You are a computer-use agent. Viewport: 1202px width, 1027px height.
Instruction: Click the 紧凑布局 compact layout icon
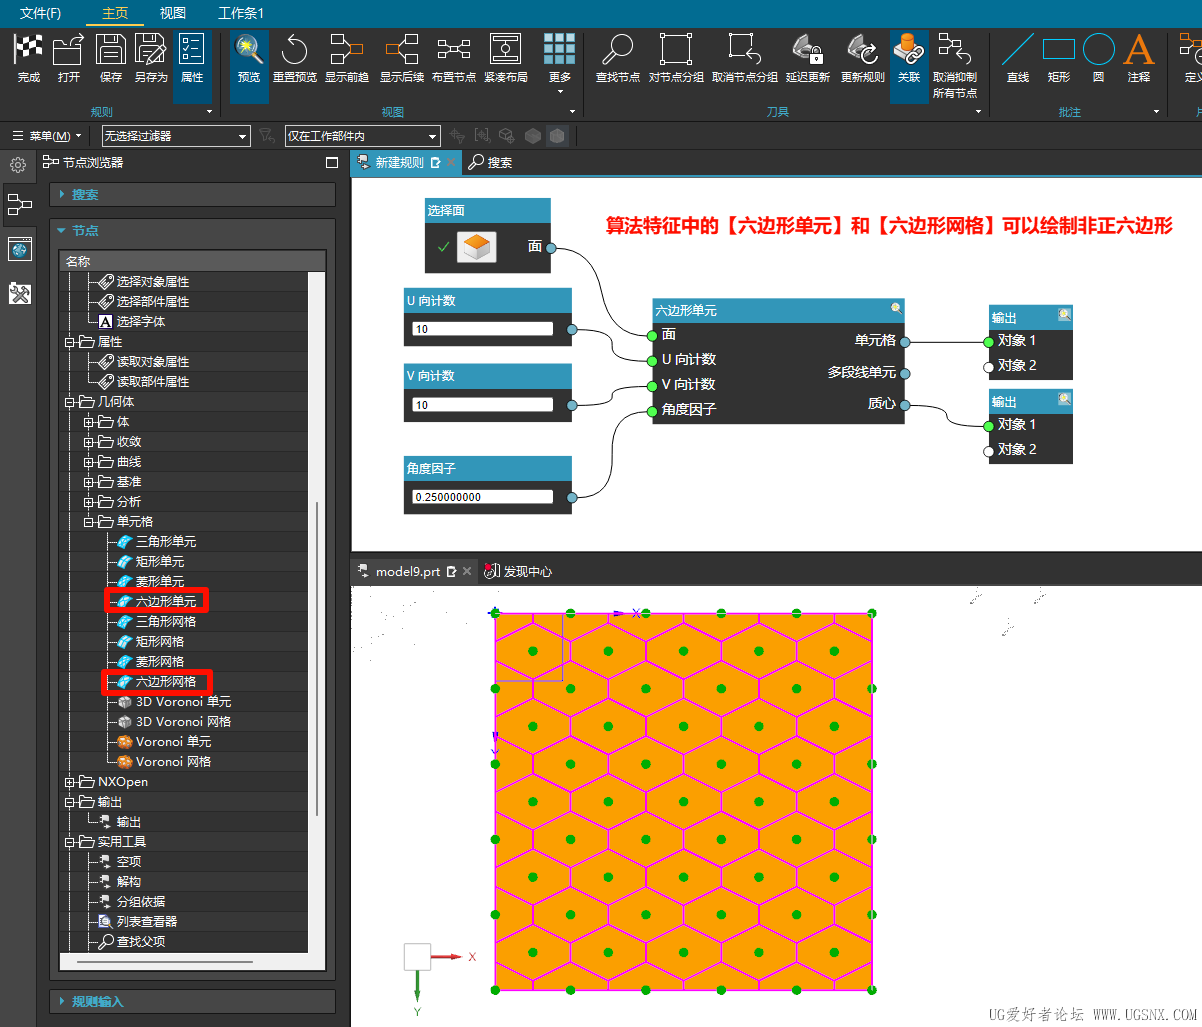pyautogui.click(x=505, y=57)
